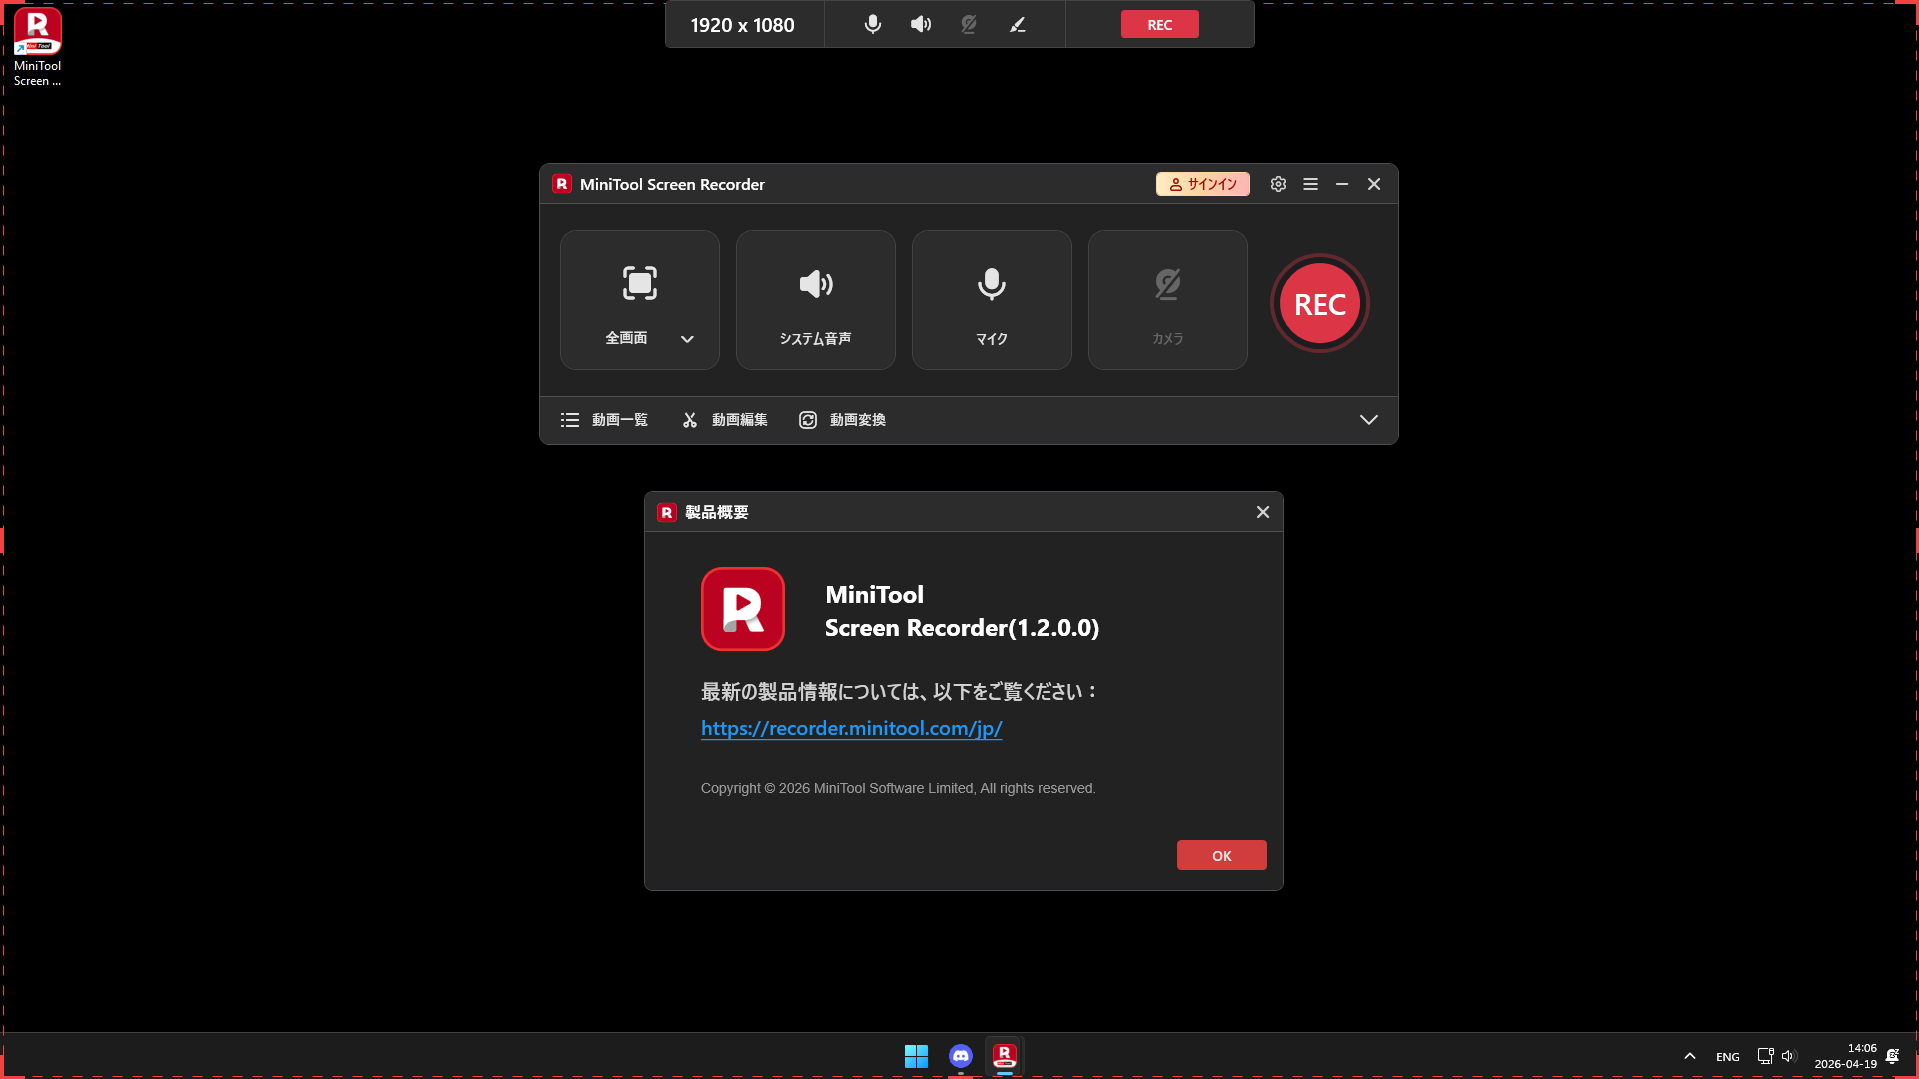Click the sign in (サインイン) button
The height and width of the screenshot is (1079, 1919).
click(1202, 184)
